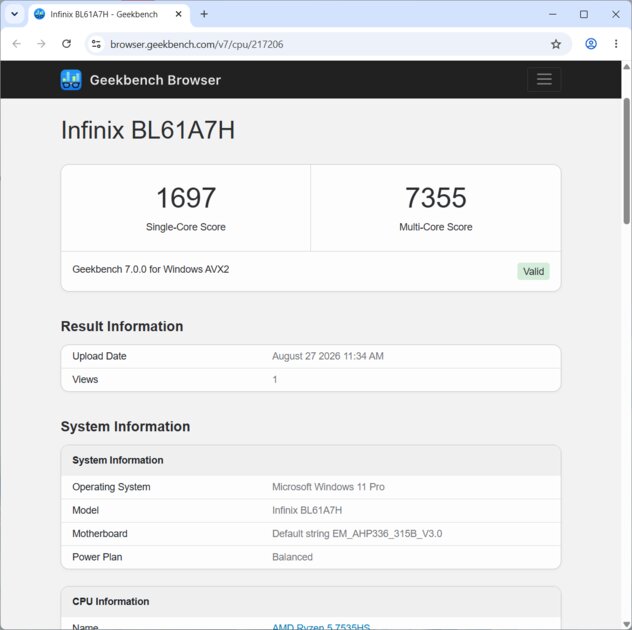Open the Chrome profile icon

[x=591, y=44]
